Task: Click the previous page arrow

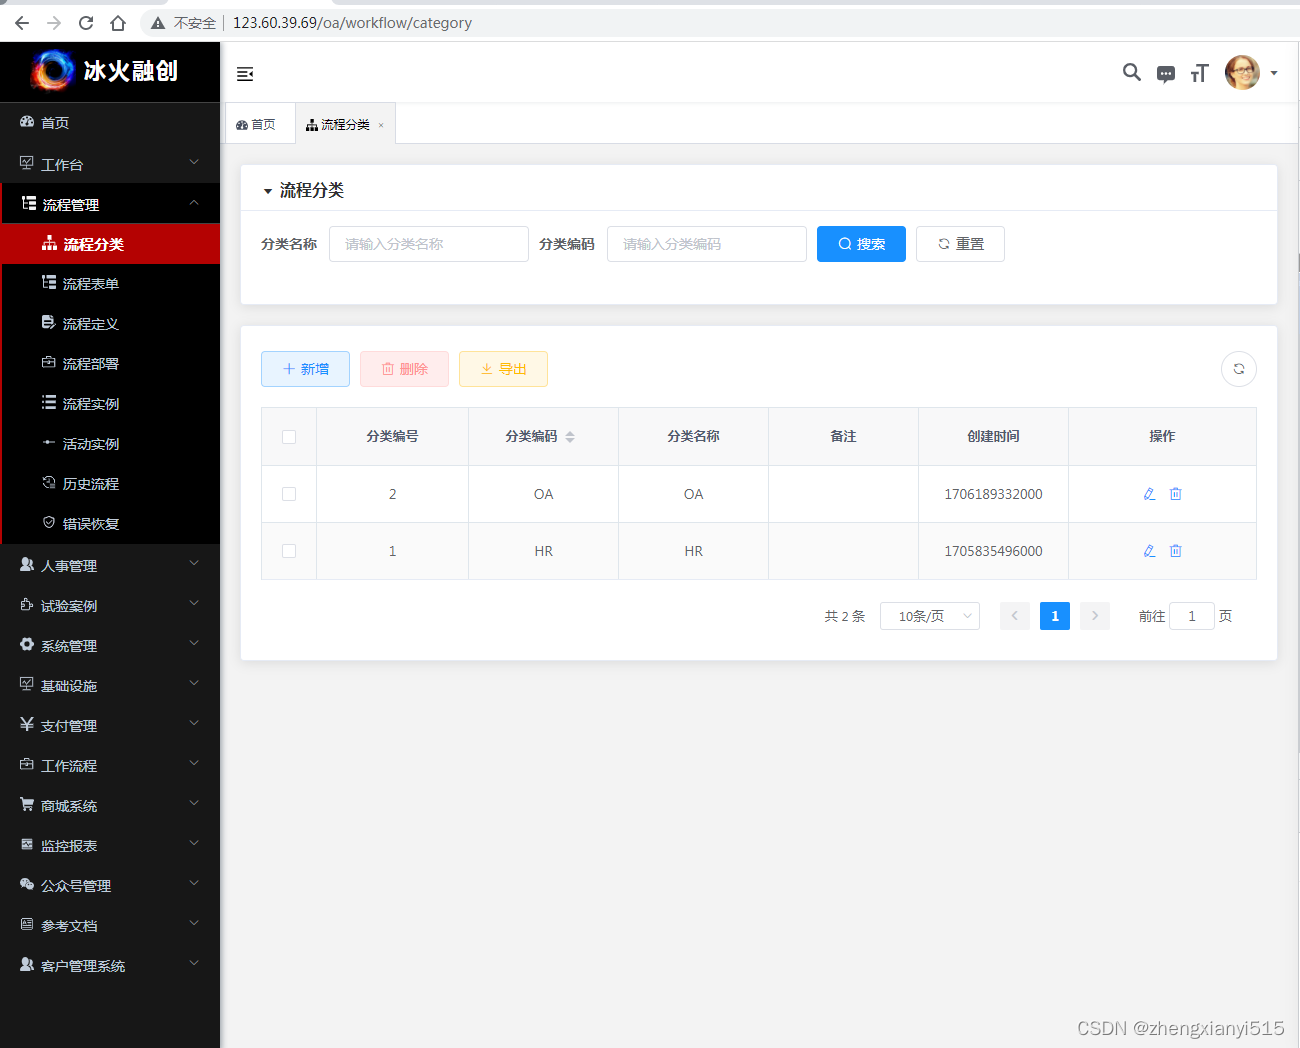Action: click(1015, 616)
